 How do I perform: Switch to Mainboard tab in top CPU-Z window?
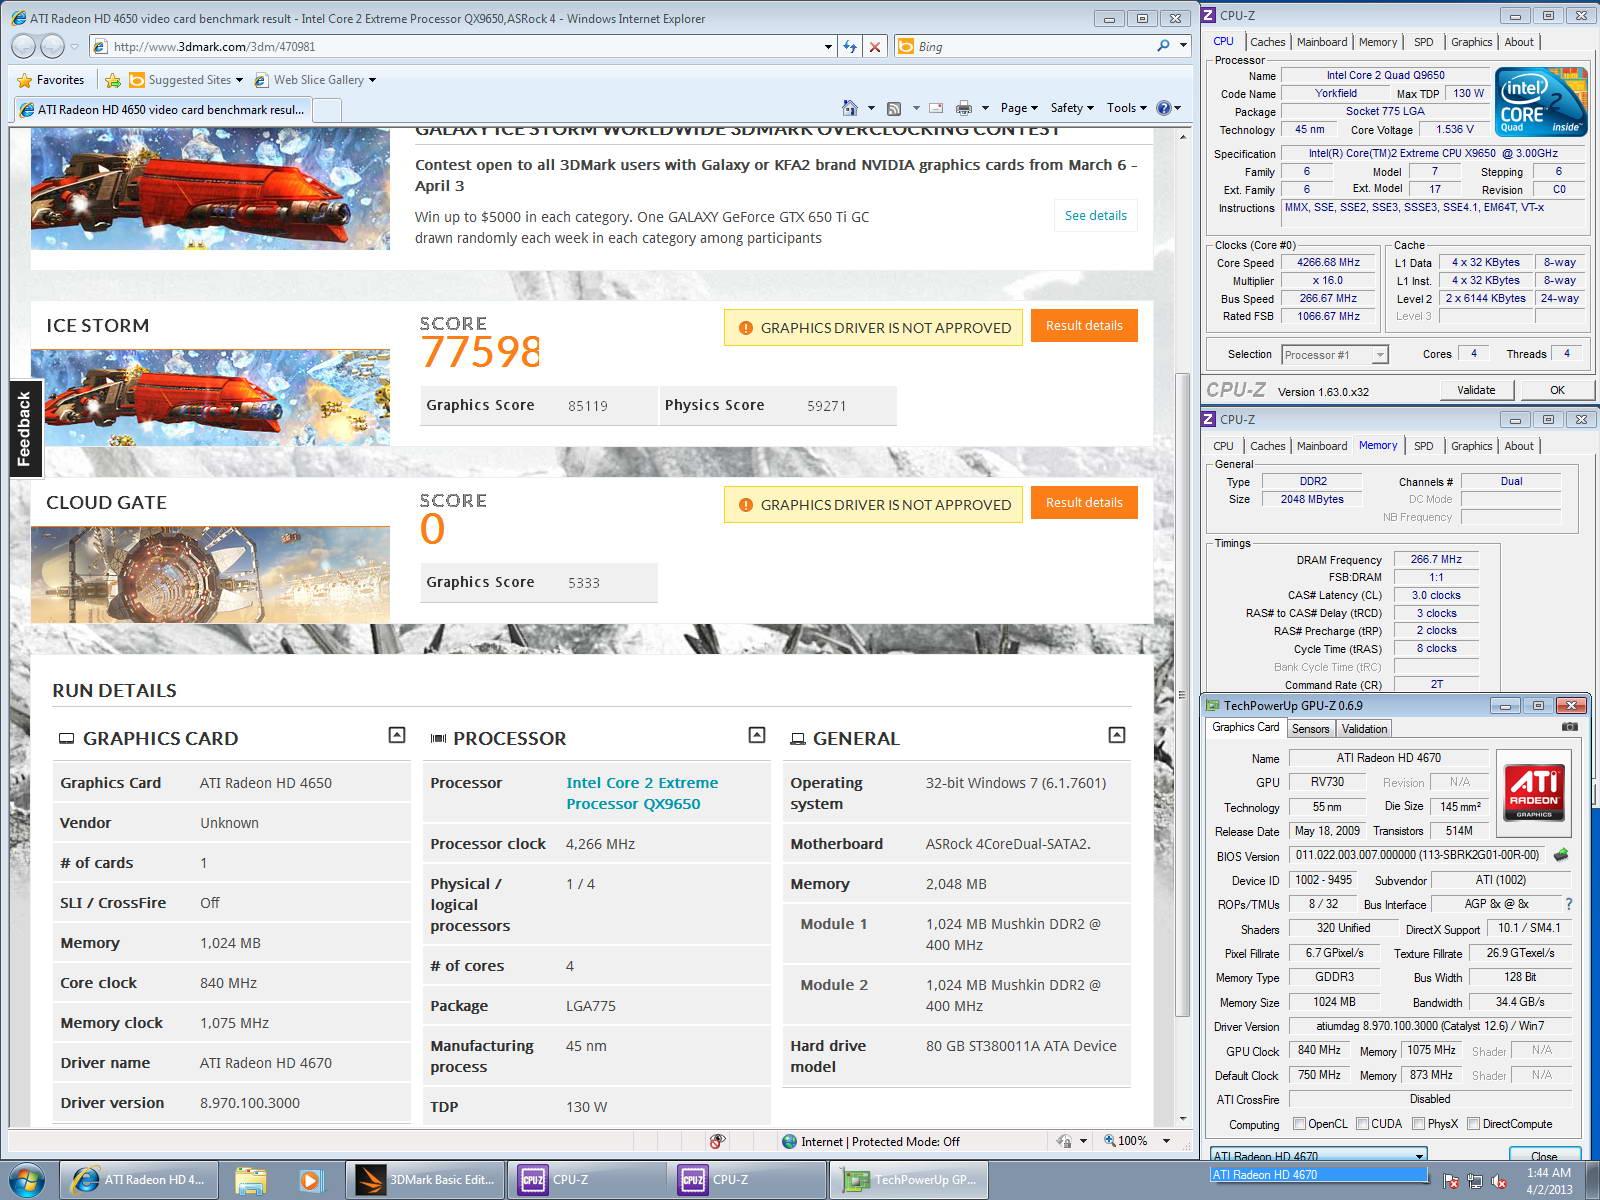click(1322, 42)
